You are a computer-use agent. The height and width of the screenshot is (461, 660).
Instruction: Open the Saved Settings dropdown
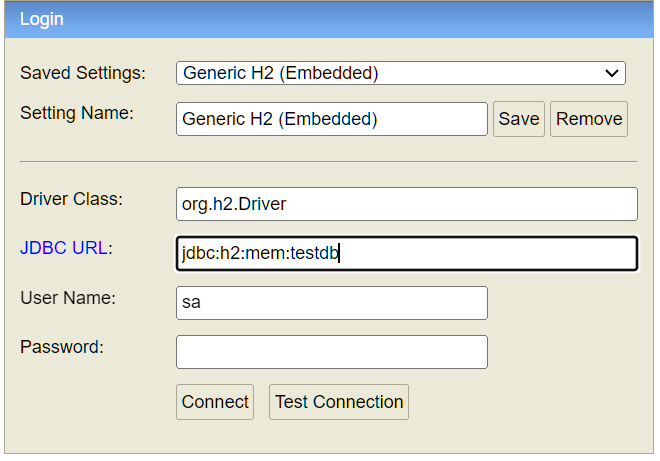[401, 73]
